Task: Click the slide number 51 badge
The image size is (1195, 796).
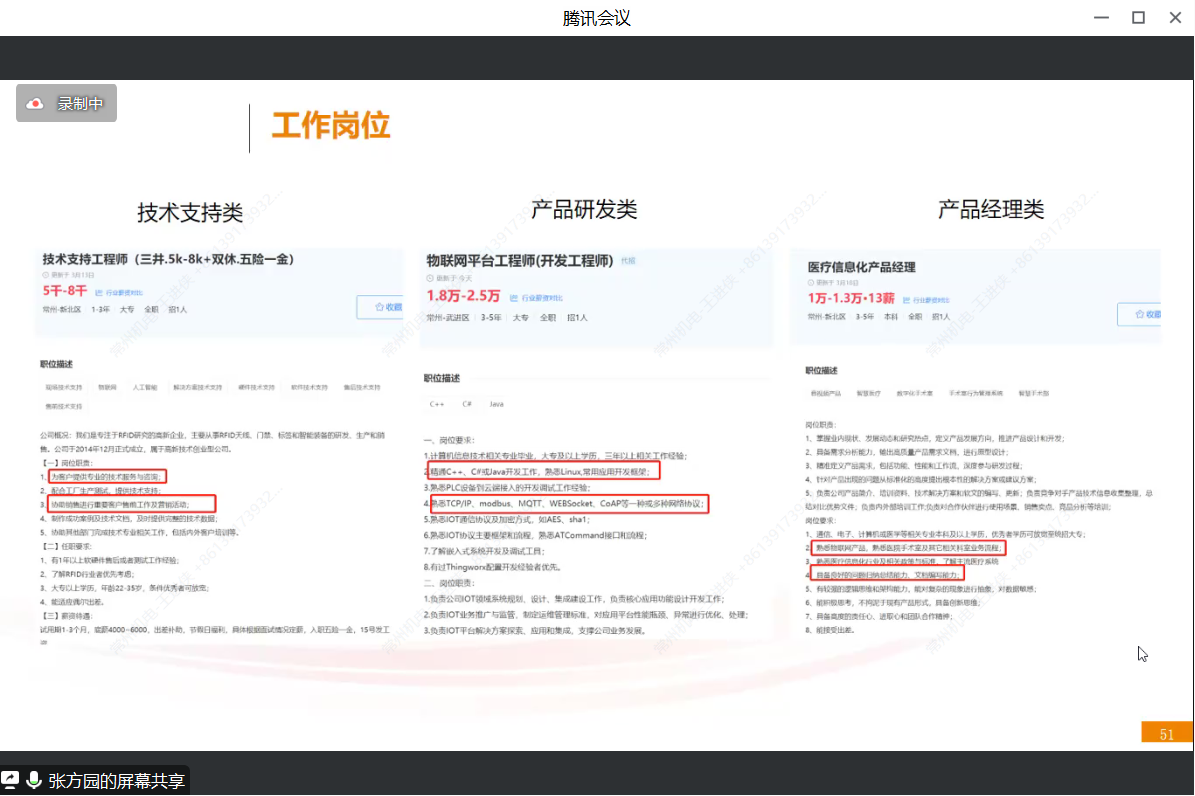Action: point(1167,734)
